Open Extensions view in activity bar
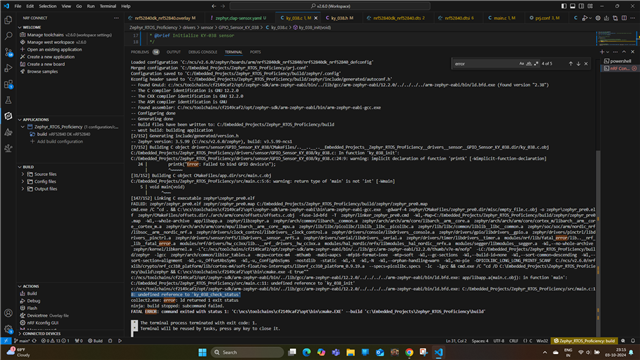 coord(8,84)
